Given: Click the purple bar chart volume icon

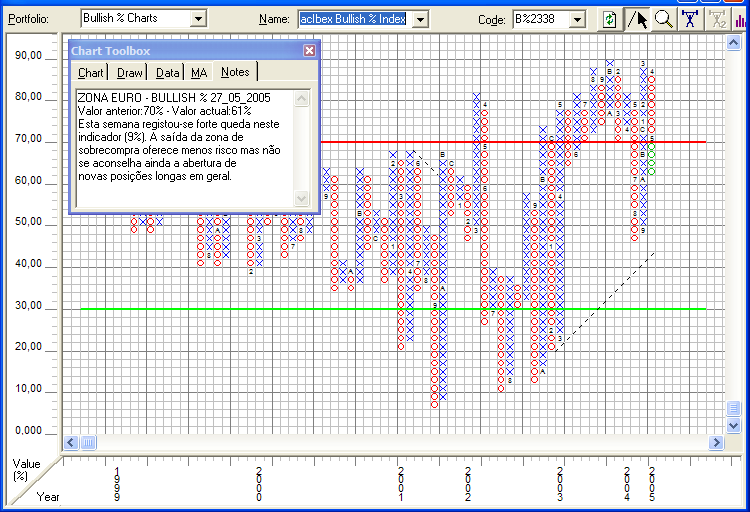Looking at the screenshot, I should tap(741, 20).
